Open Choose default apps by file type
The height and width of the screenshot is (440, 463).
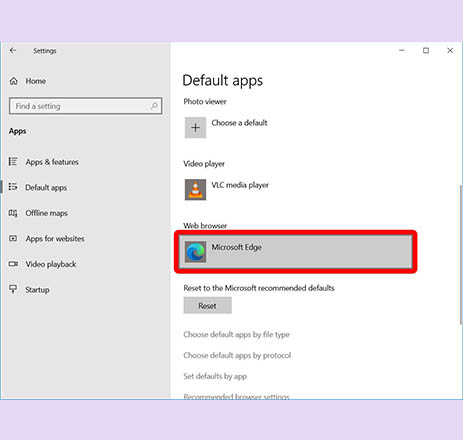(x=236, y=334)
